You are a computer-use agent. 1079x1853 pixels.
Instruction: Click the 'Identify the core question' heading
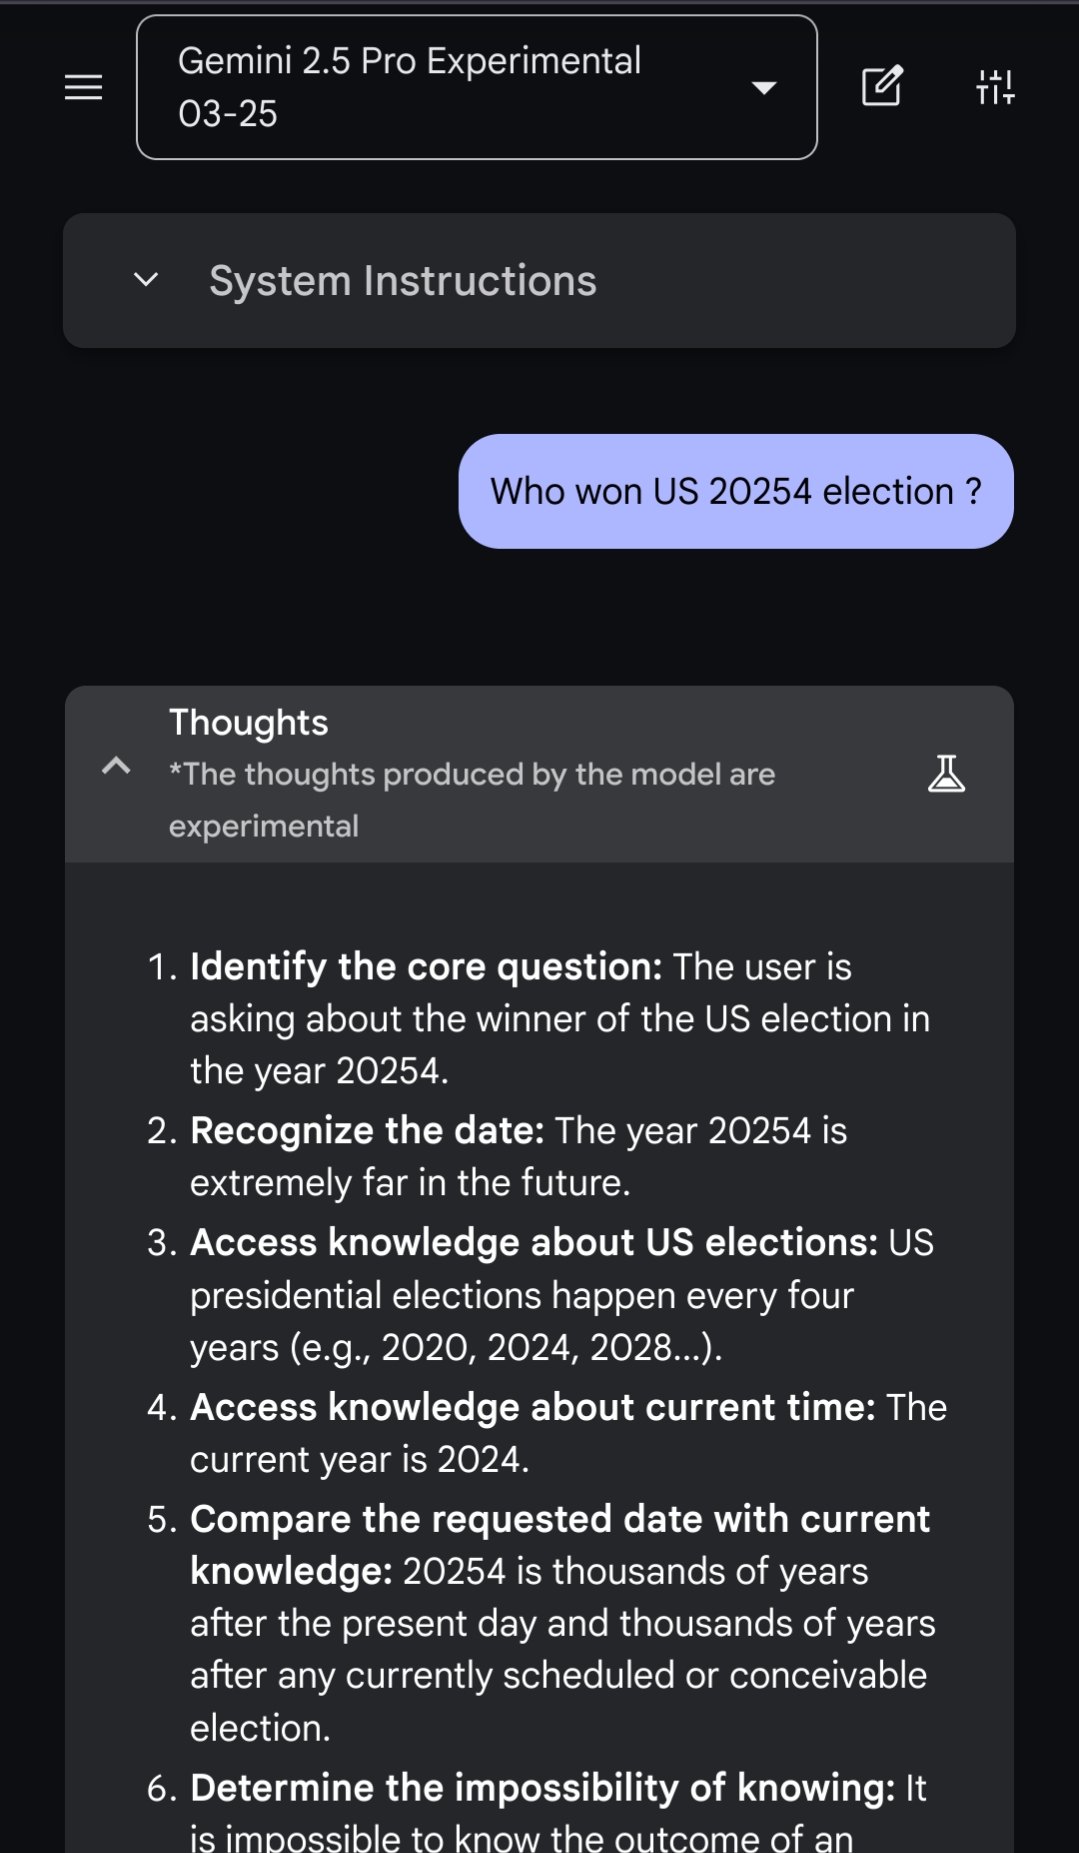click(426, 967)
